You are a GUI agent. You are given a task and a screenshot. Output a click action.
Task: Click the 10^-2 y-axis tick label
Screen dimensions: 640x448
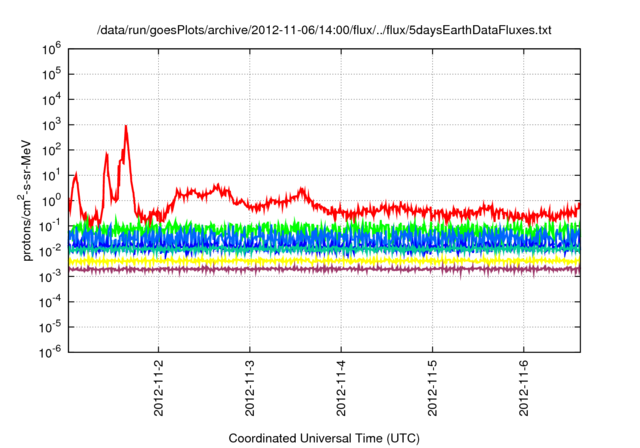50,252
